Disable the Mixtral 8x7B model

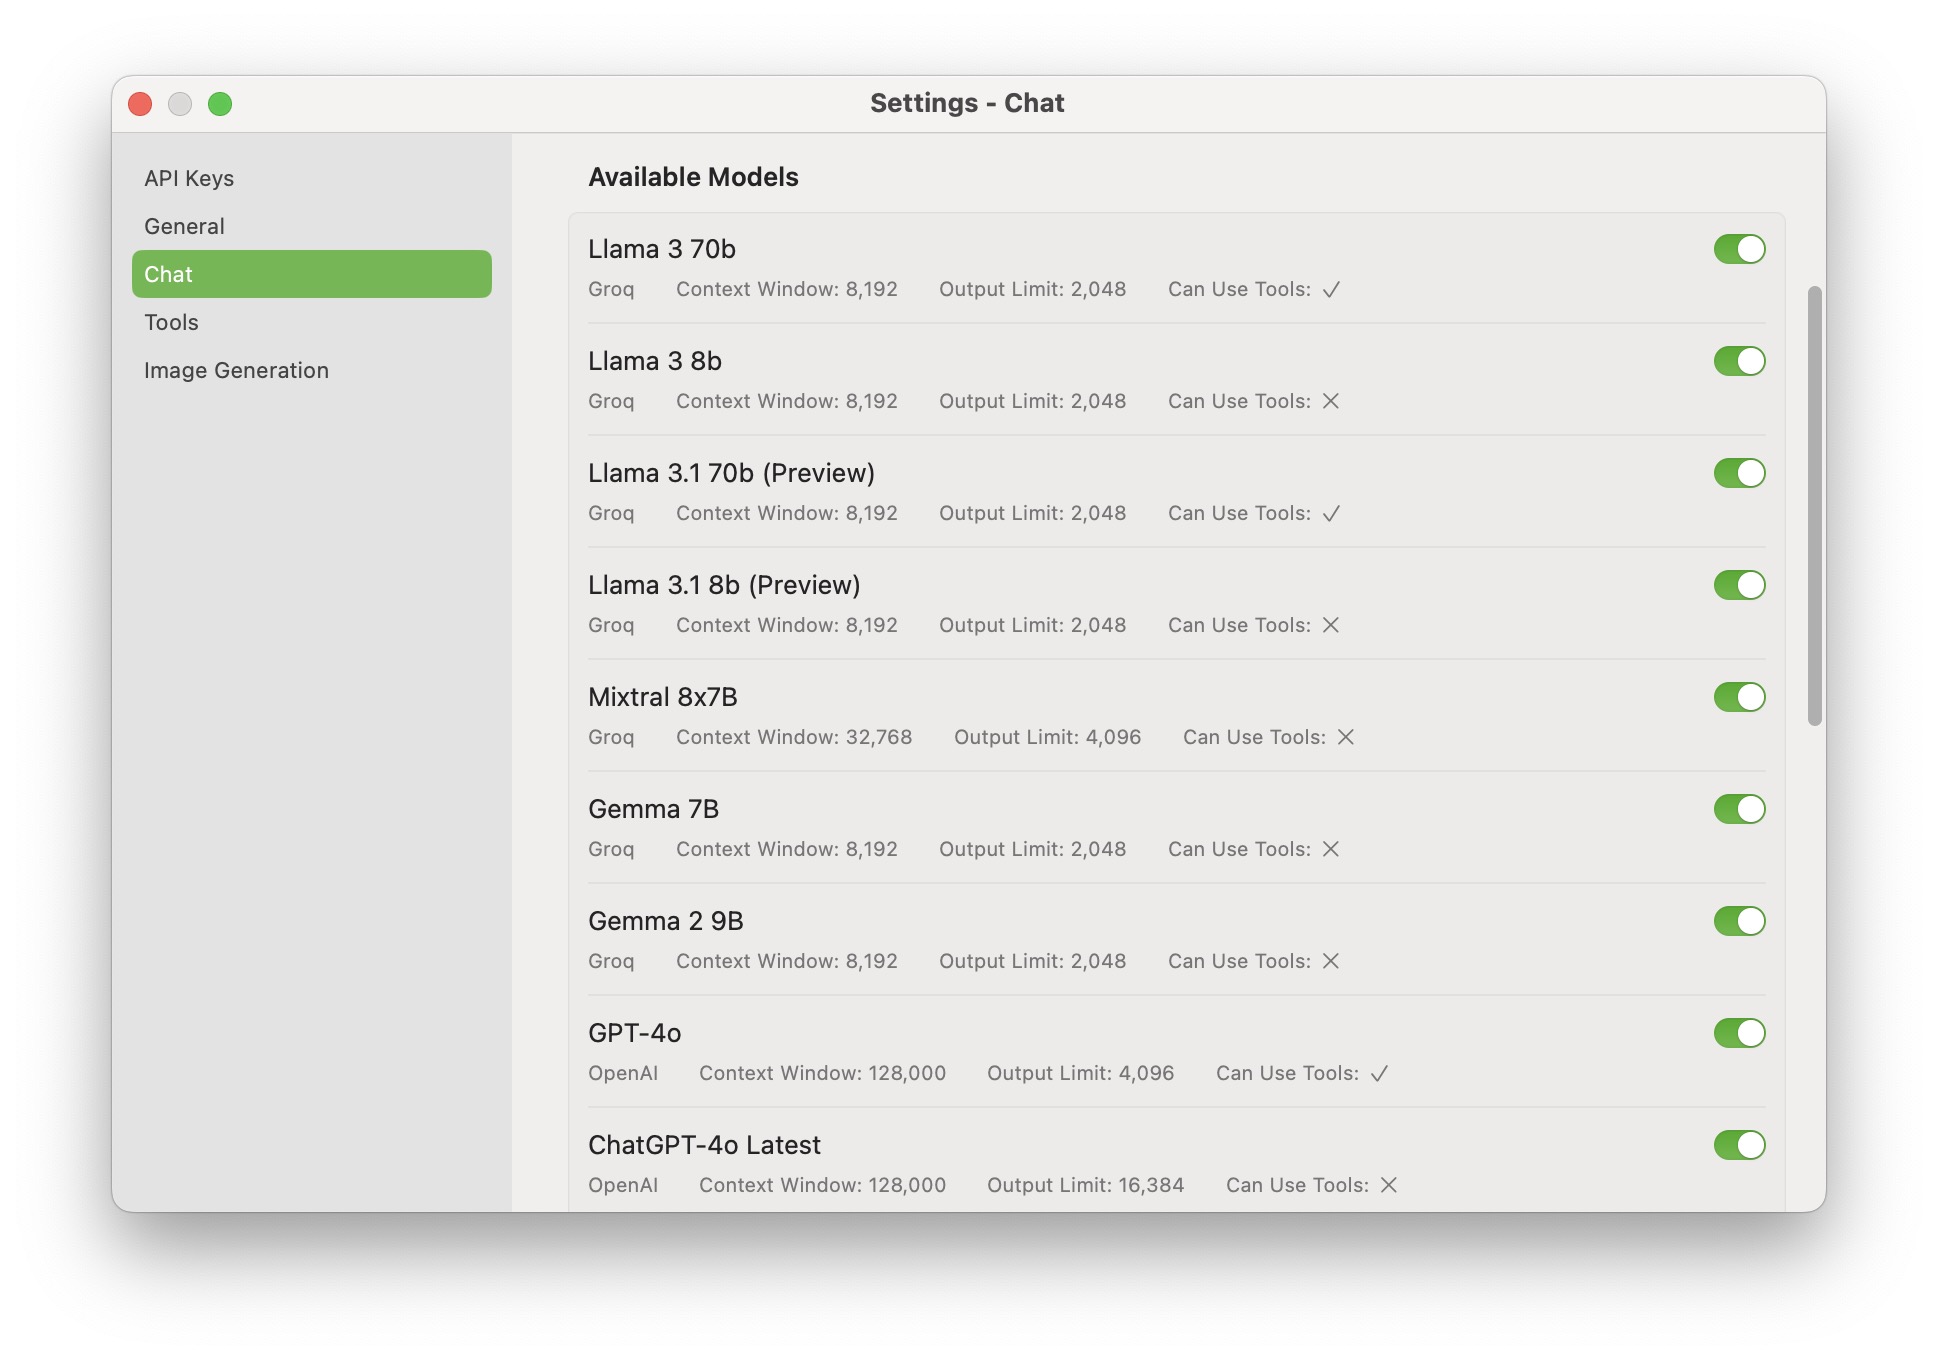point(1739,697)
